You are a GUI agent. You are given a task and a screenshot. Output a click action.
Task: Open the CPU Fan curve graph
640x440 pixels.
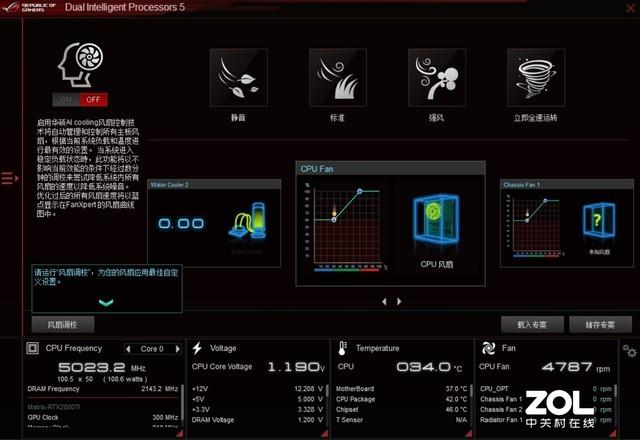click(345, 227)
